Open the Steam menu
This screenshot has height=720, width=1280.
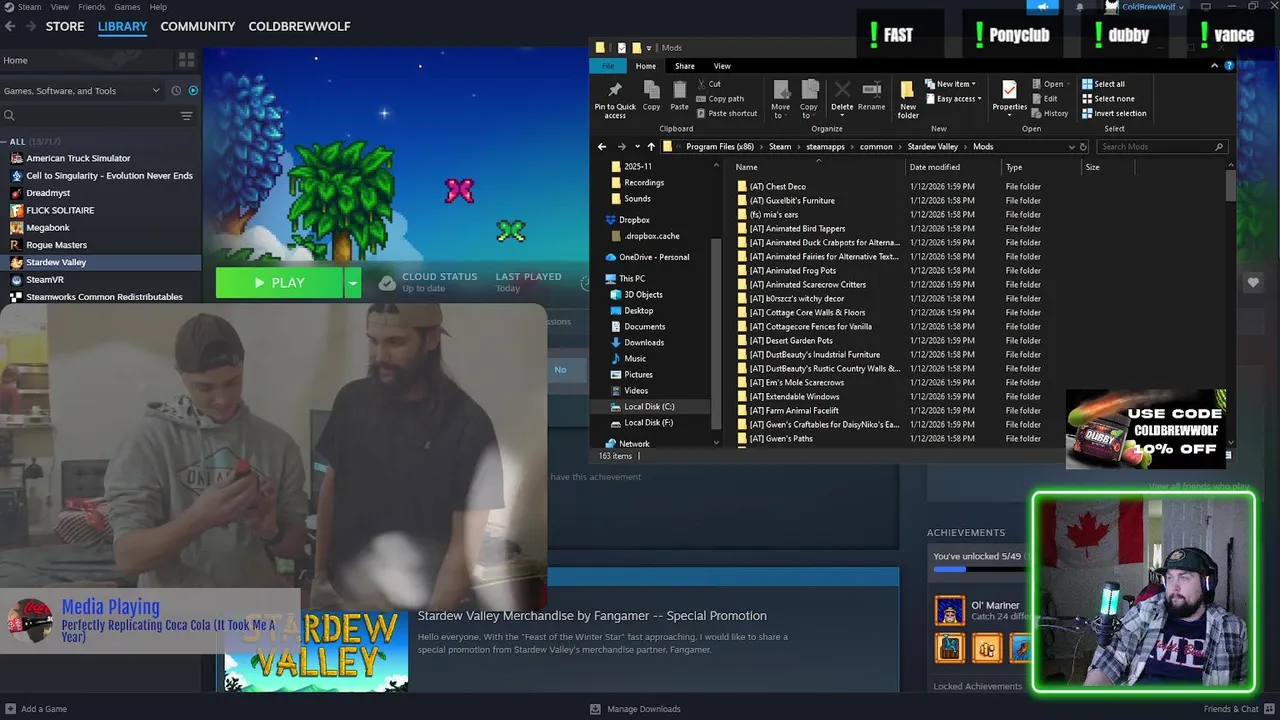click(x=23, y=7)
